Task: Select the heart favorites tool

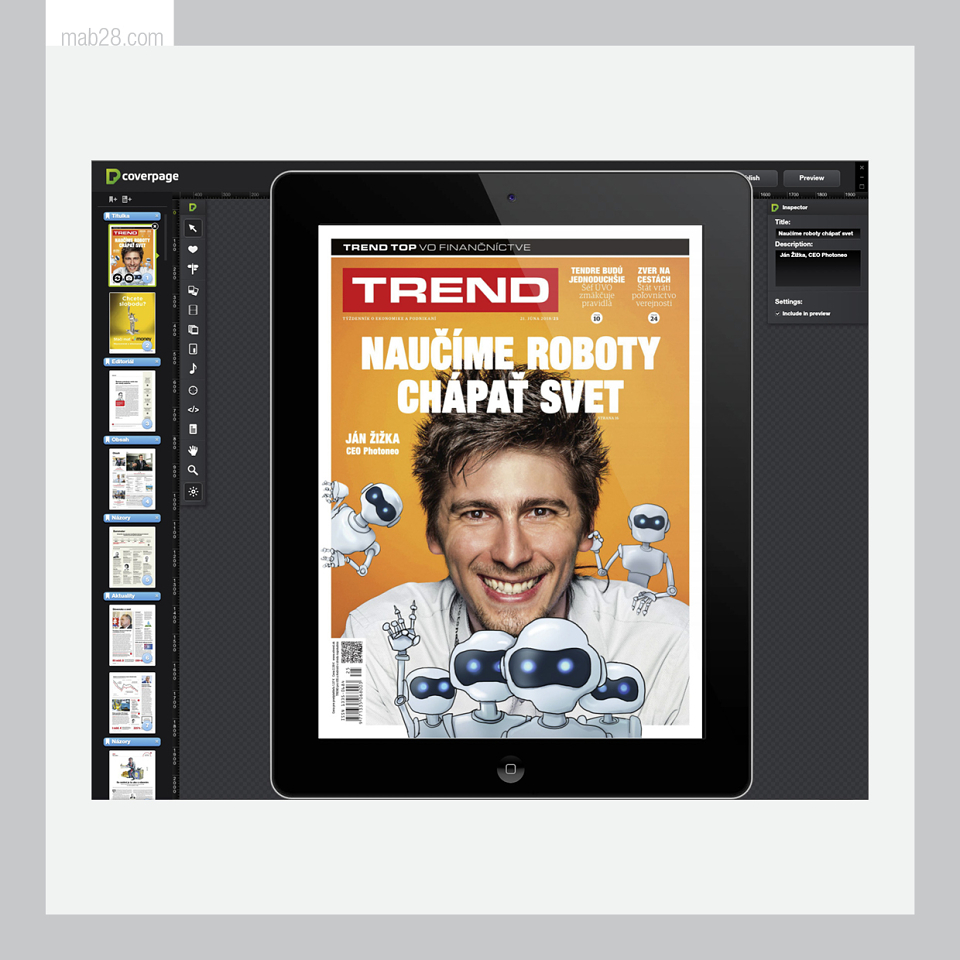Action: pos(193,249)
